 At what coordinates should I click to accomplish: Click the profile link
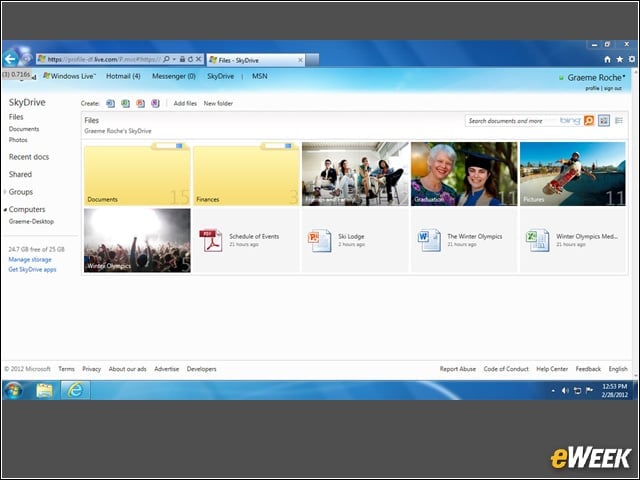click(x=592, y=88)
